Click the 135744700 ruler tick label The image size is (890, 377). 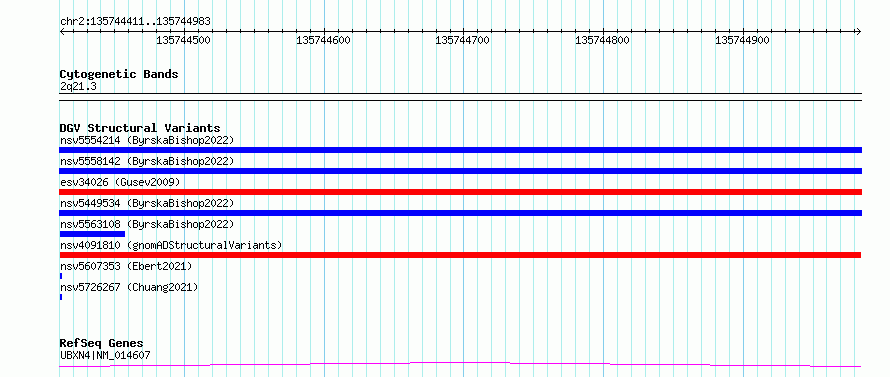click(x=463, y=40)
